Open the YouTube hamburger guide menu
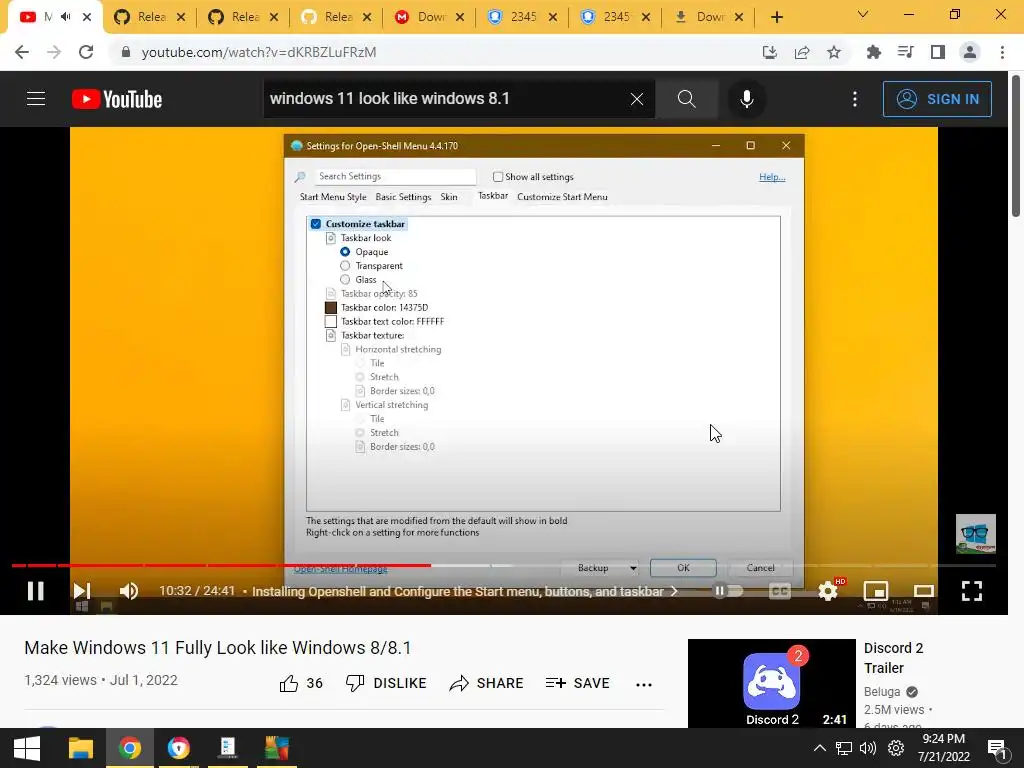 [36, 99]
